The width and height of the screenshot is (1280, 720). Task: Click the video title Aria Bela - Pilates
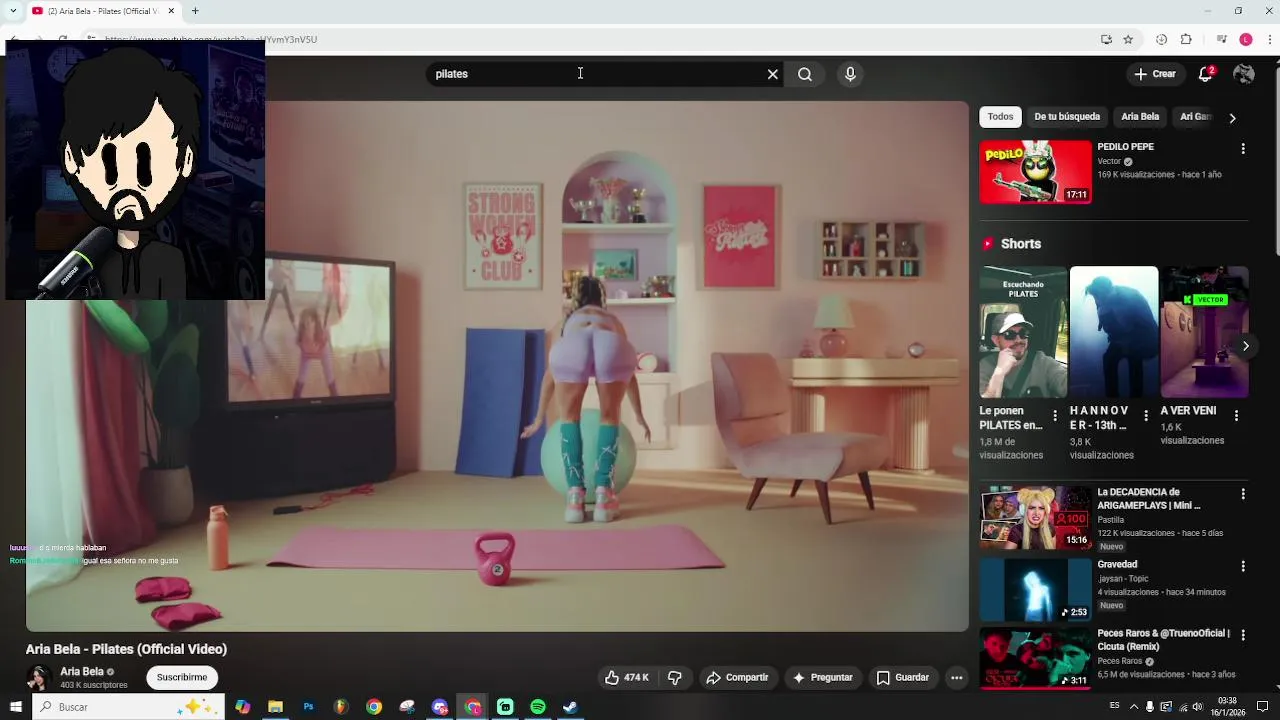[126, 649]
